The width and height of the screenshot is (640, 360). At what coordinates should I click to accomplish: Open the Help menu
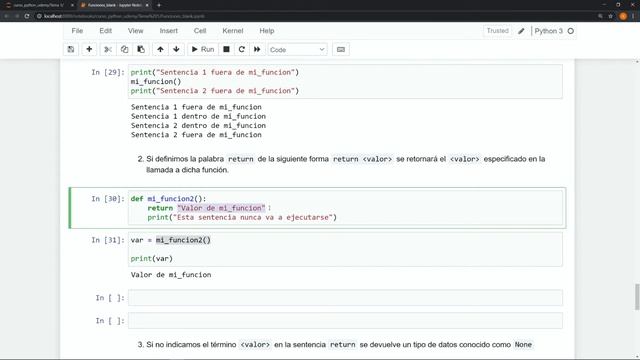[267, 31]
